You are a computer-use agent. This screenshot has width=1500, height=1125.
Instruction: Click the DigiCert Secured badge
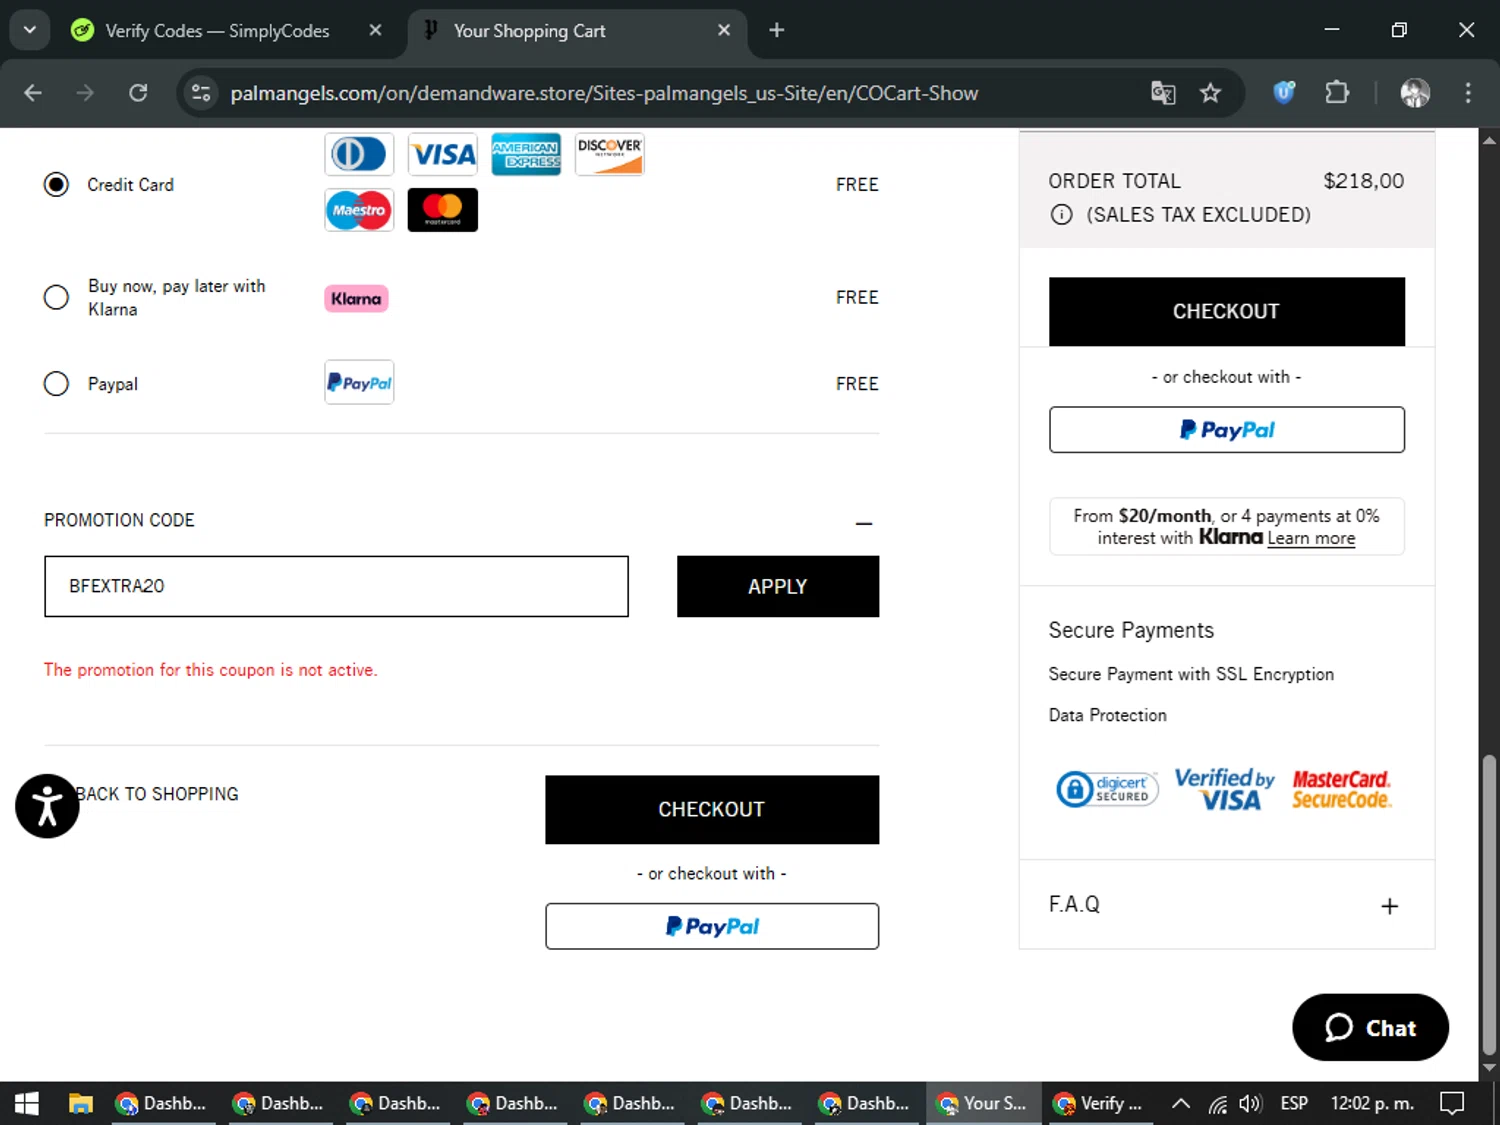pos(1107,789)
